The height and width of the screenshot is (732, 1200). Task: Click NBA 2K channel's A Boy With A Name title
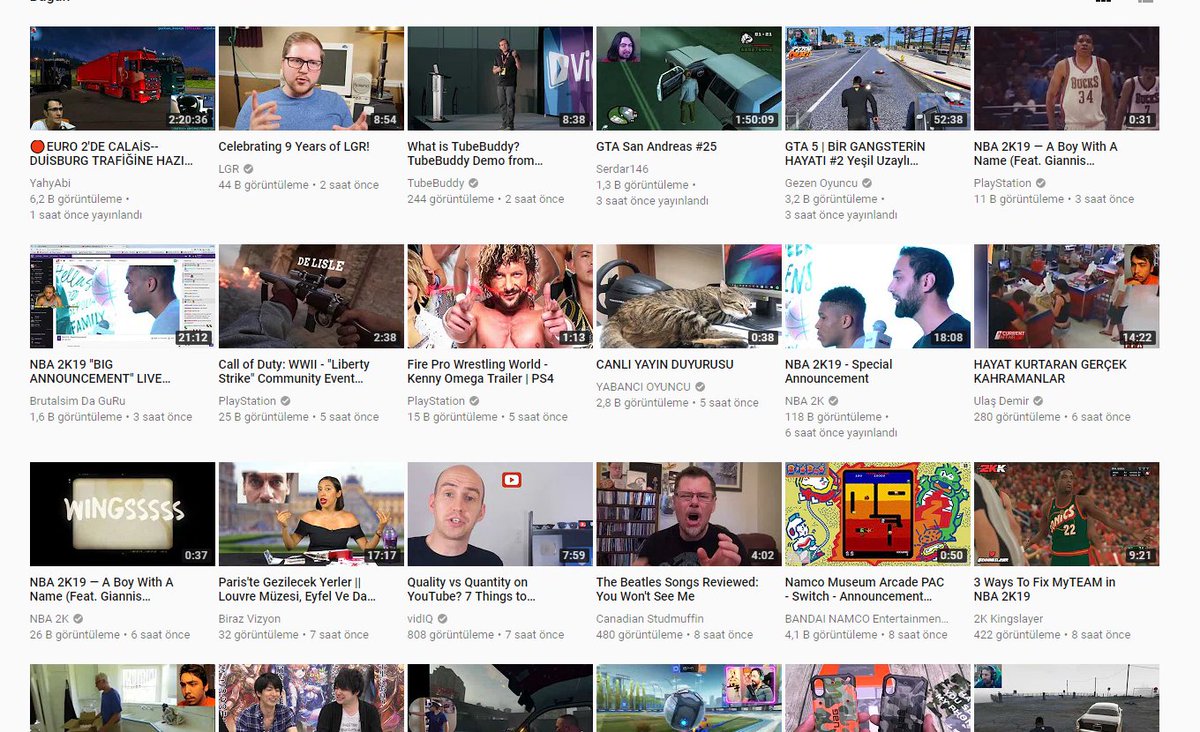coord(101,589)
